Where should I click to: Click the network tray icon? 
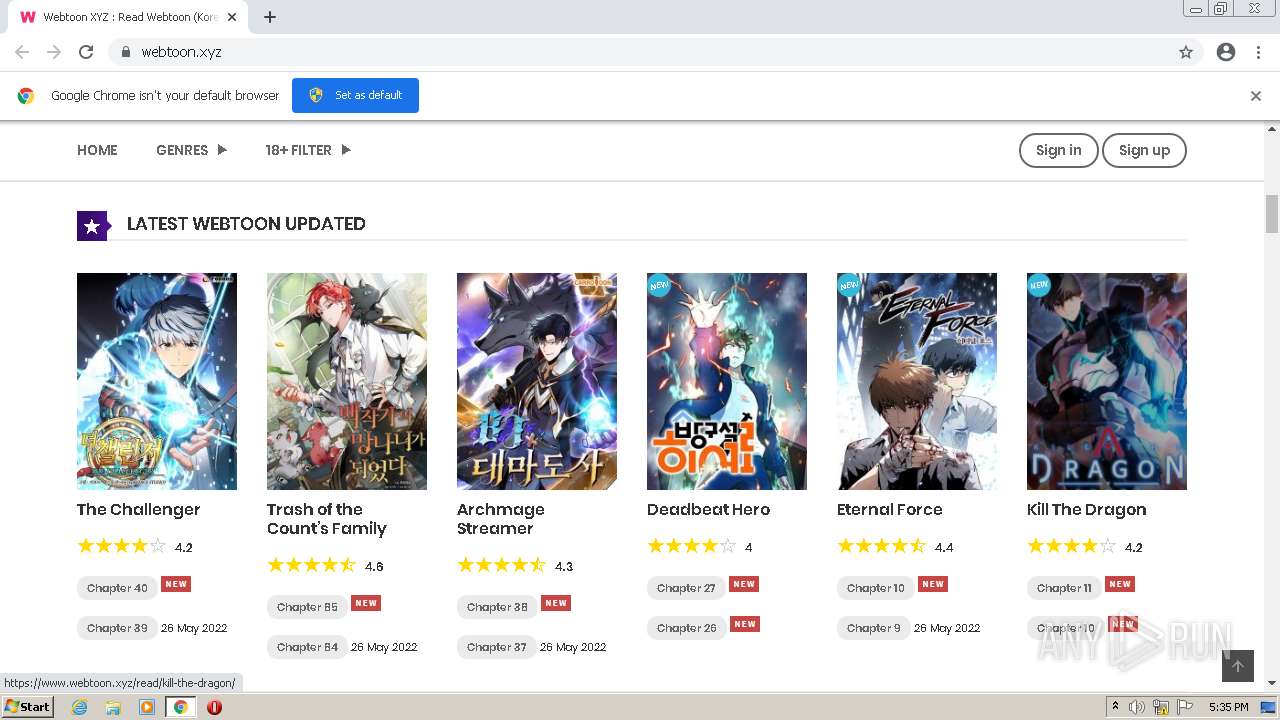[1161, 707]
